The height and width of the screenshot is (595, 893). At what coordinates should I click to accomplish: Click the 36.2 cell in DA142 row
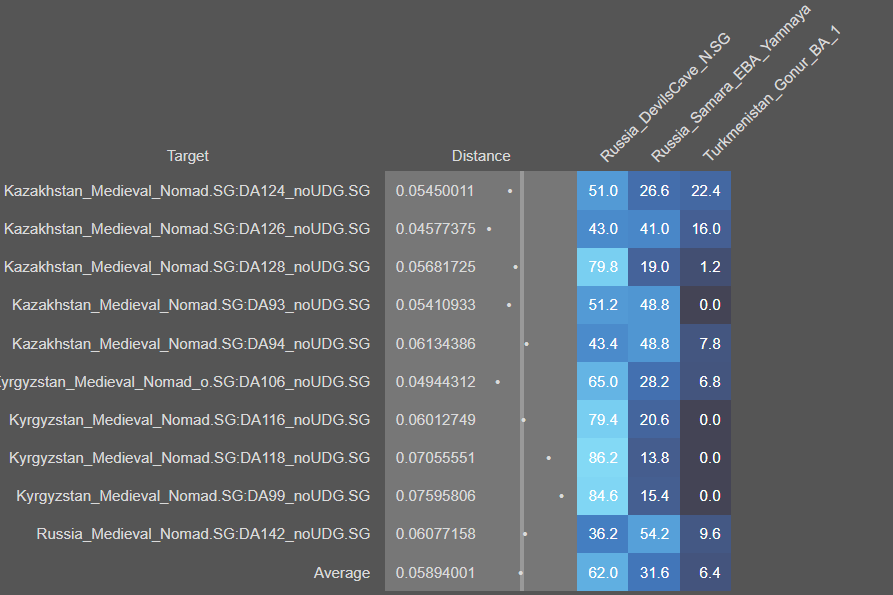(x=603, y=534)
